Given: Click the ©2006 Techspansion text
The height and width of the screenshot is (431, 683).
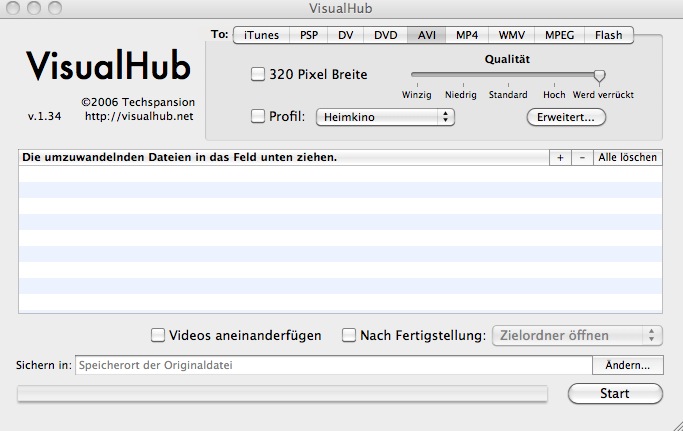Looking at the screenshot, I should click(x=138, y=102).
